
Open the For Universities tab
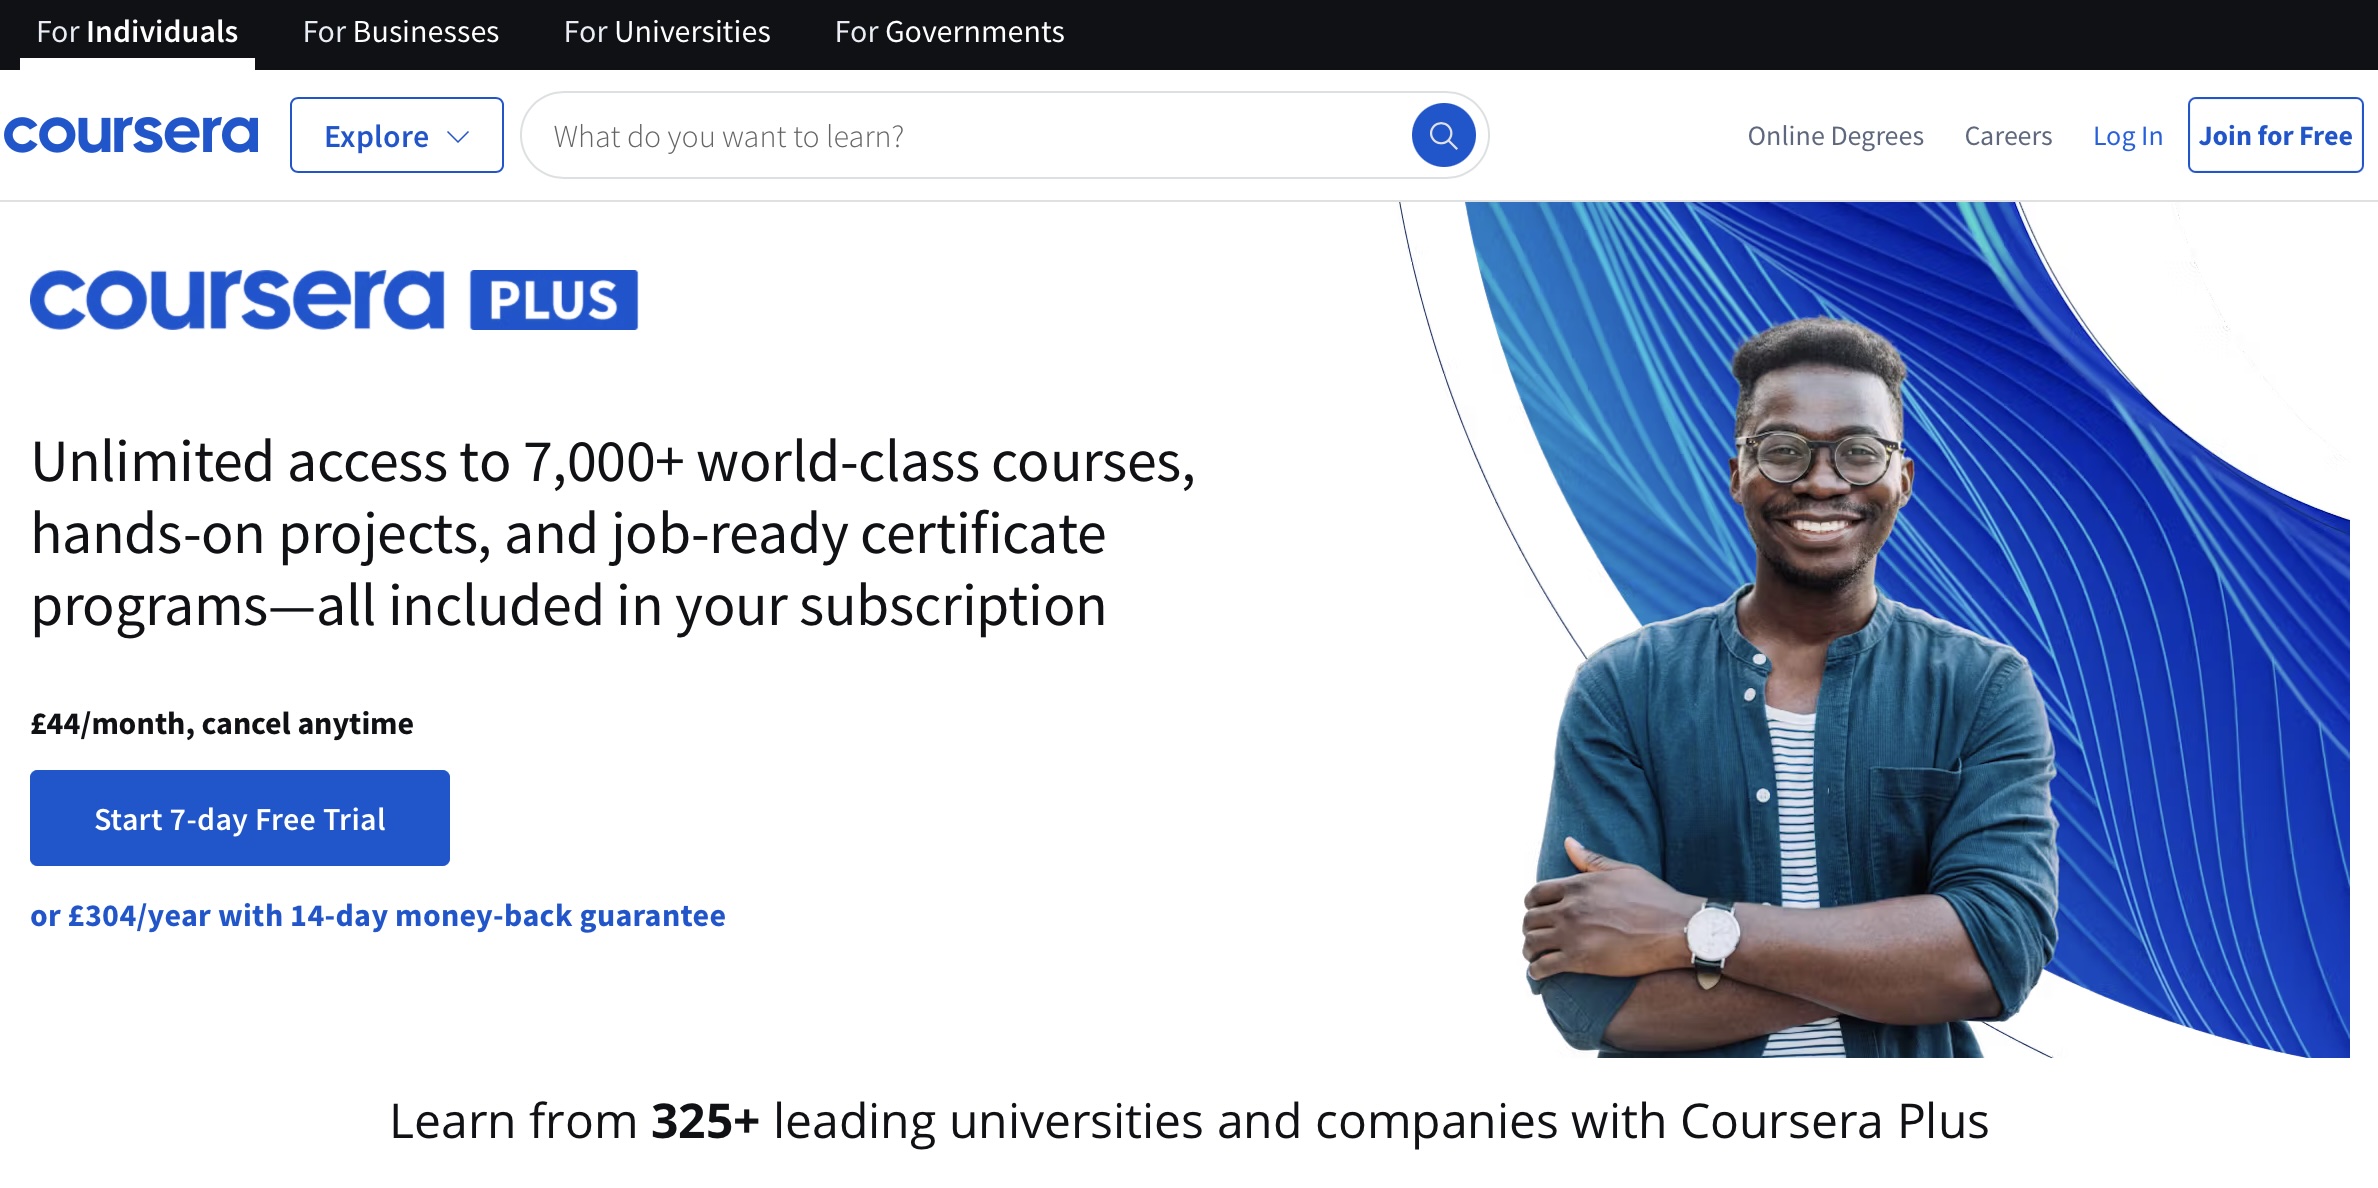667,33
